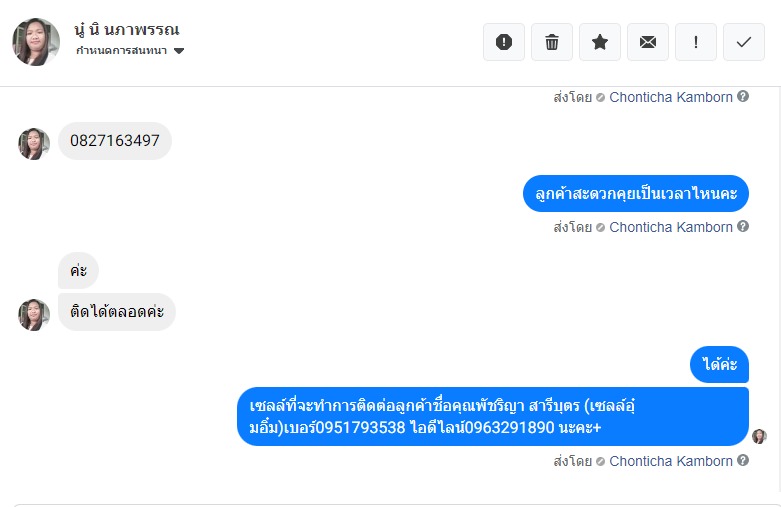This screenshot has width=781, height=507.
Task: Click the avatar beside the 0827163497 message
Action: coord(34,143)
